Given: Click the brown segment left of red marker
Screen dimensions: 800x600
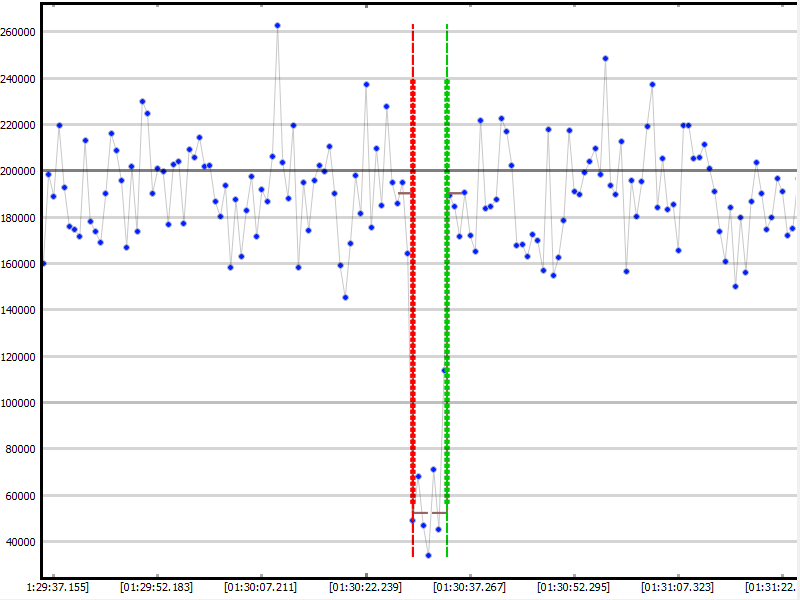Looking at the screenshot, I should (404, 193).
